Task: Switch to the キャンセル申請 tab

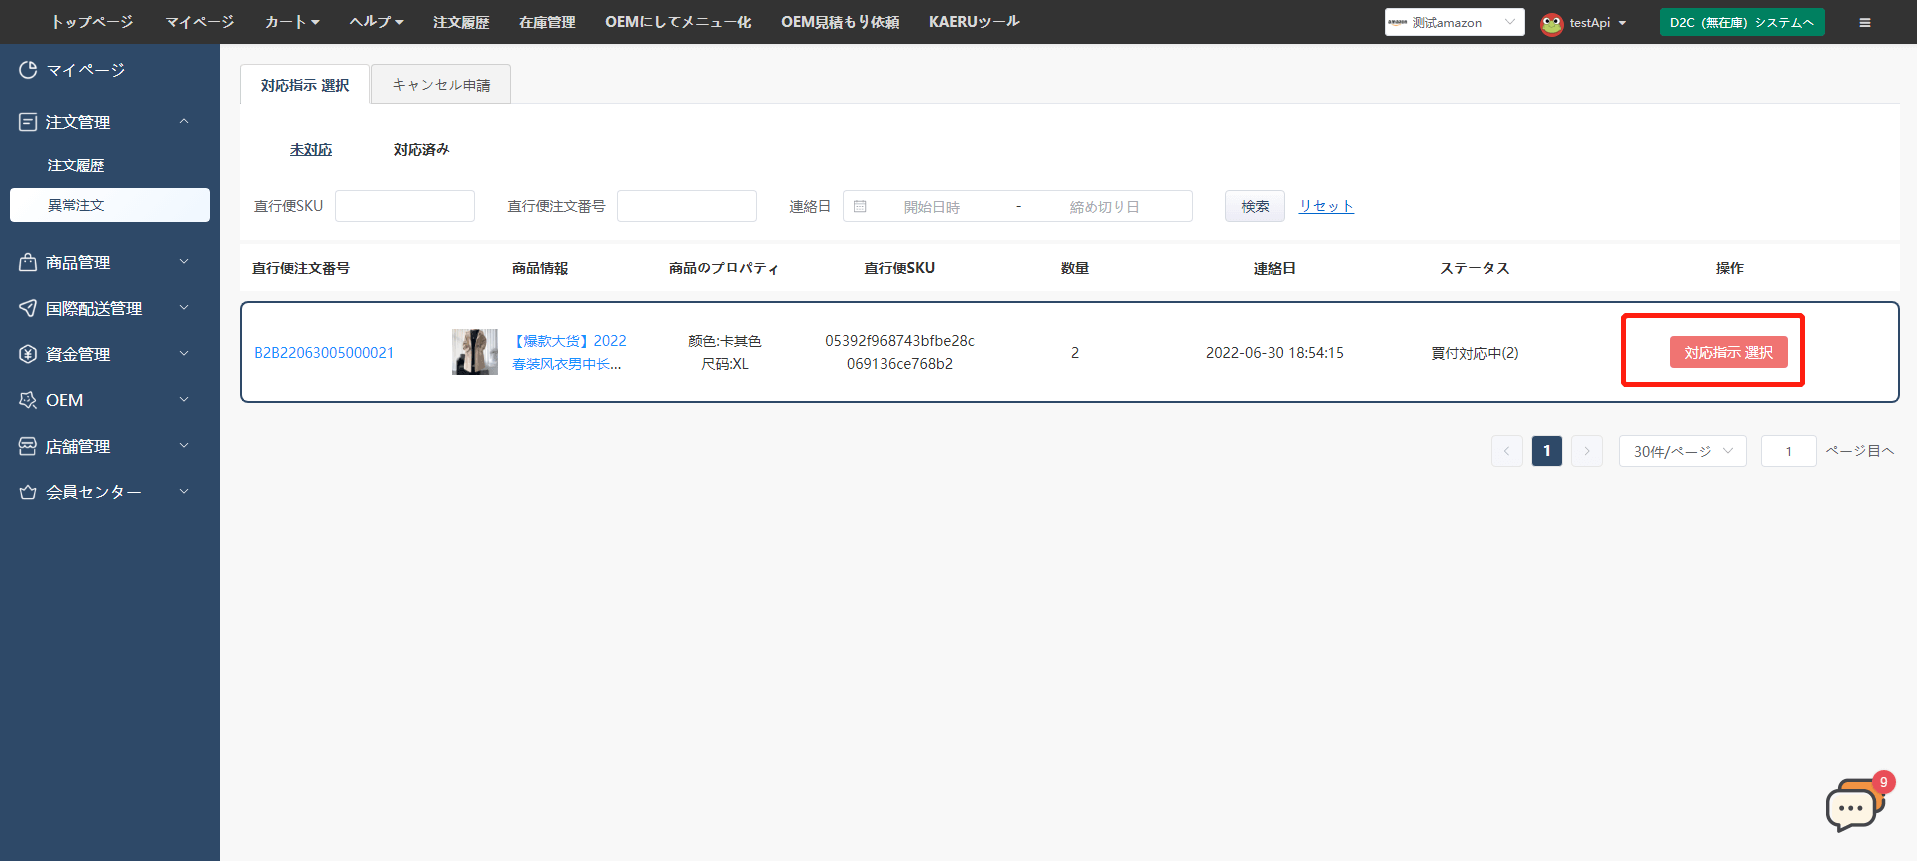Action: click(441, 85)
